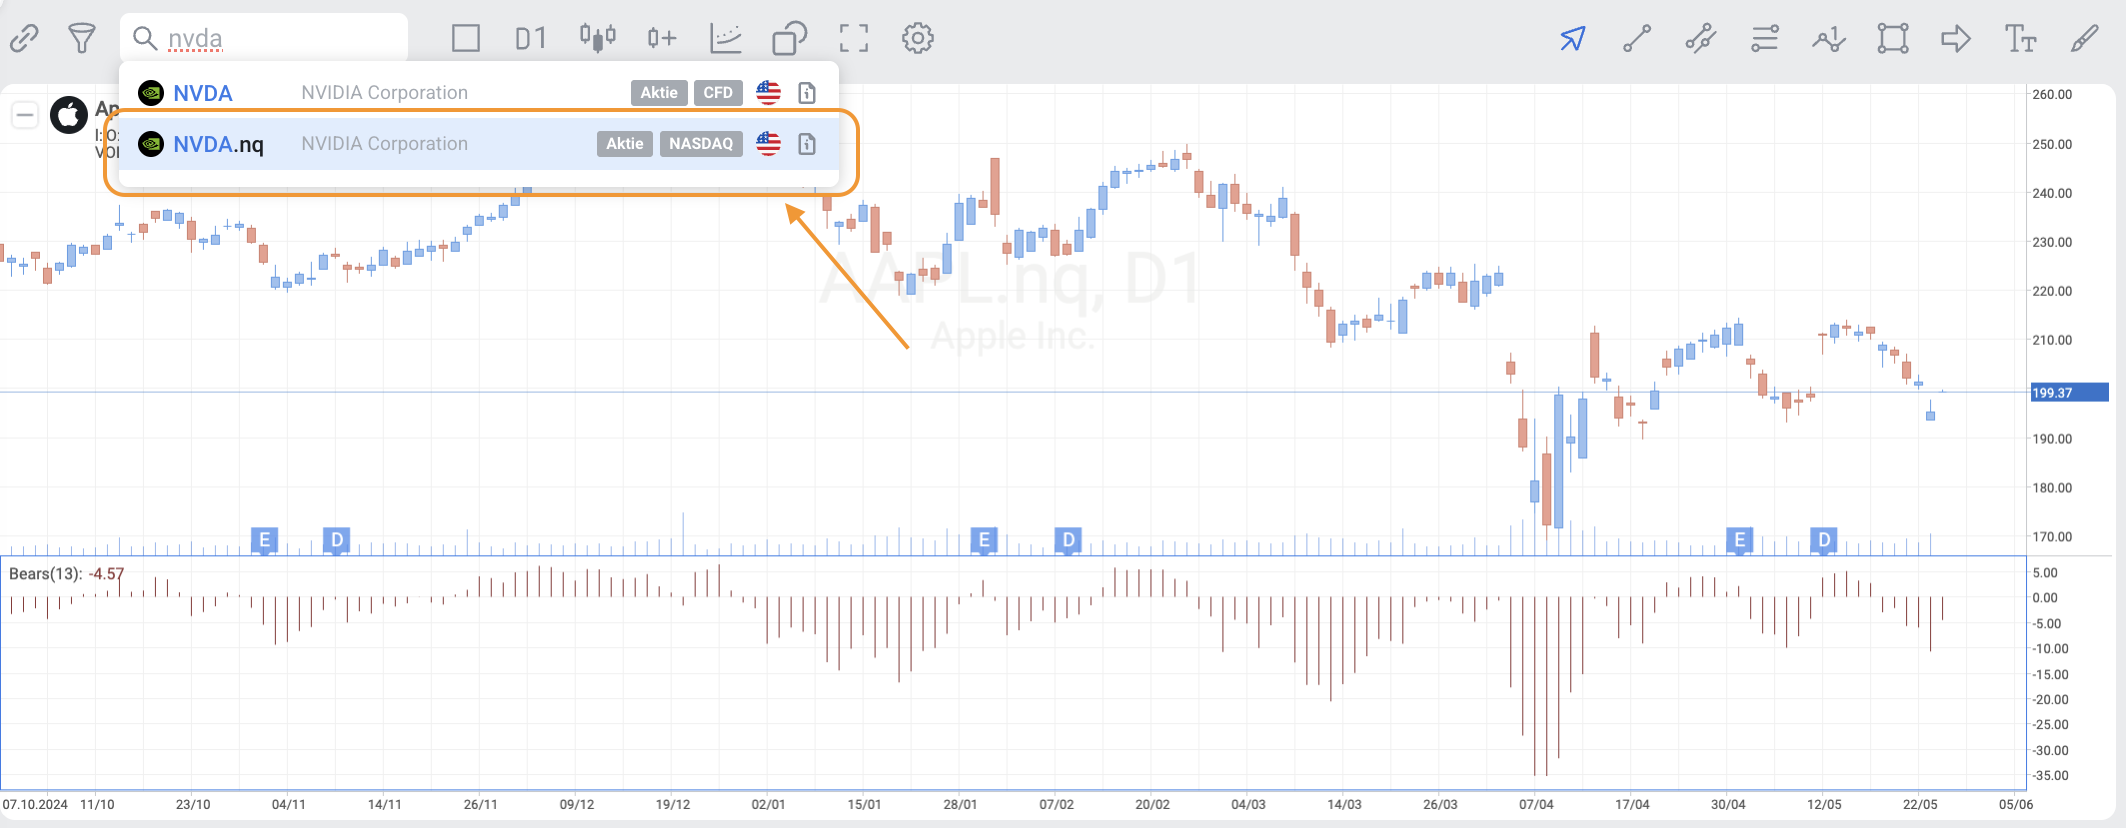Select the cursor pointer tool
Screen dimensions: 2126x828
[1573, 39]
